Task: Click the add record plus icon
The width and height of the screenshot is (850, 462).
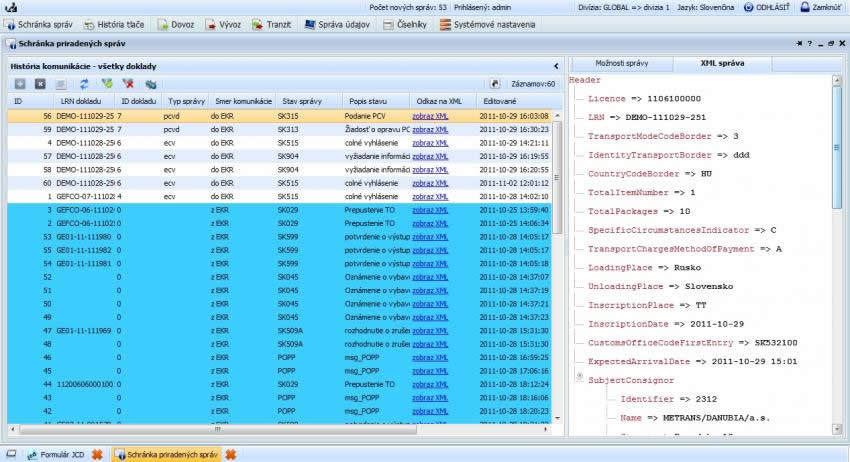Action: tap(20, 84)
